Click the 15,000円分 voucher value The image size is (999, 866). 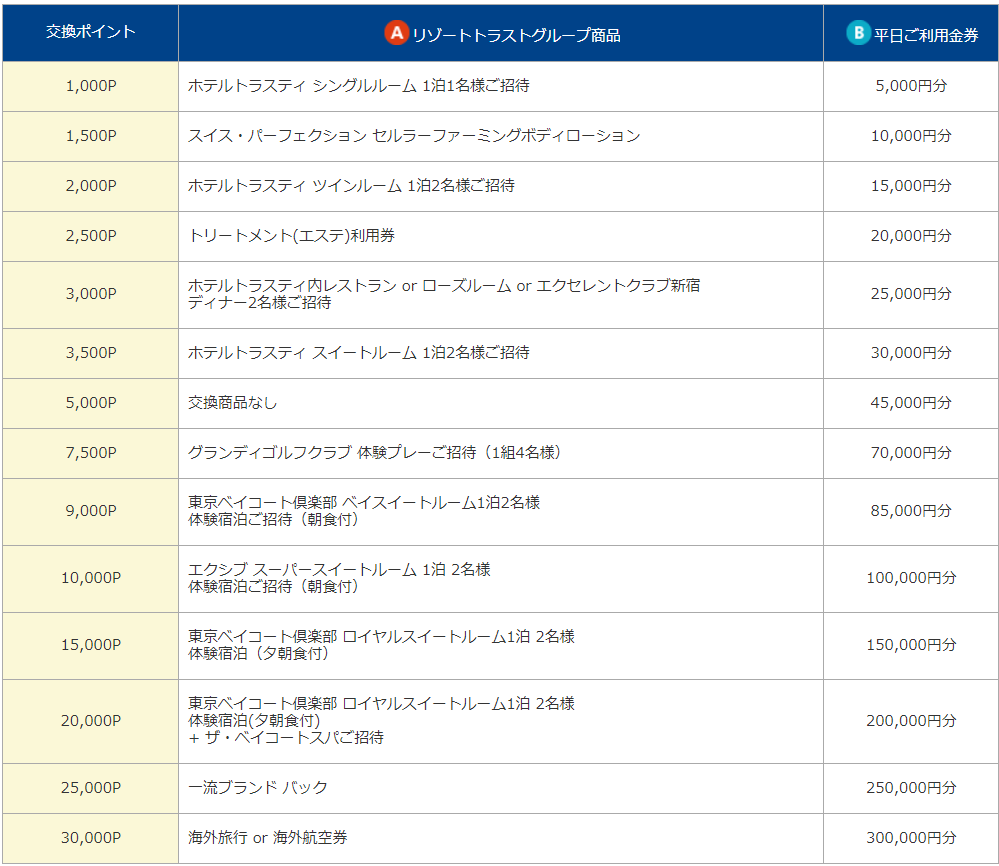click(911, 185)
